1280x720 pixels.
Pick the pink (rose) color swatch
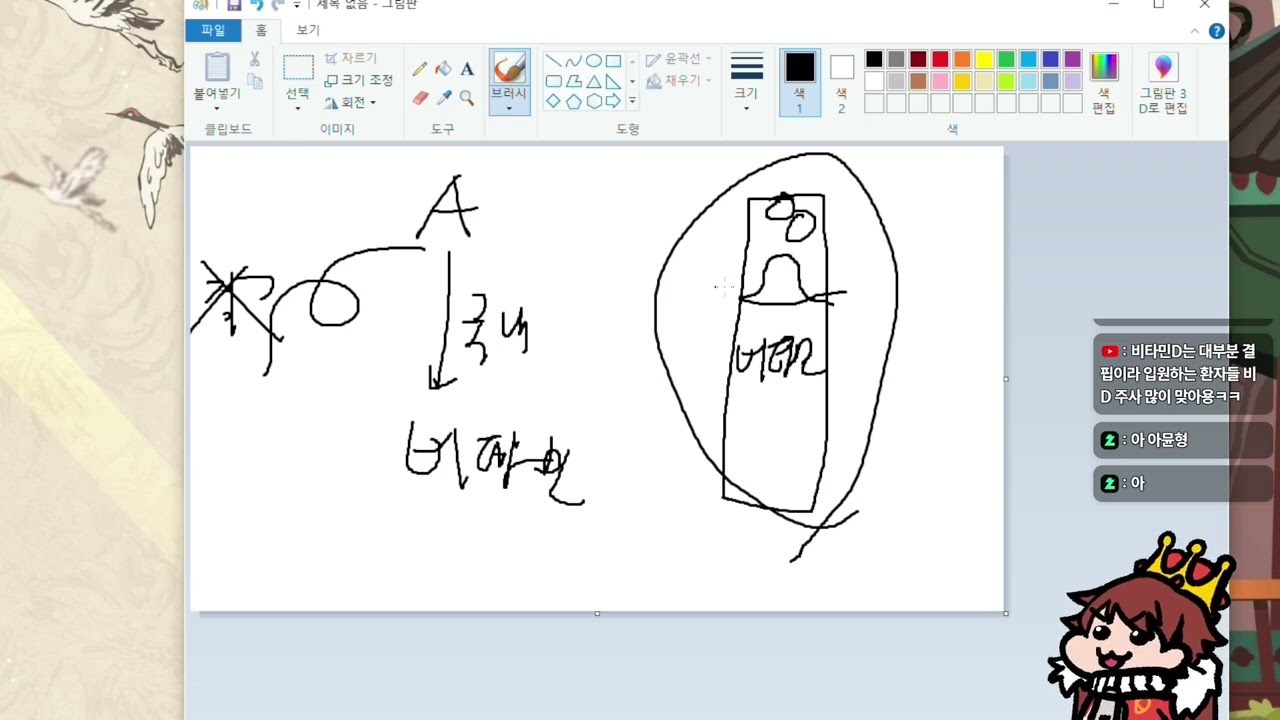pyautogui.click(x=940, y=81)
